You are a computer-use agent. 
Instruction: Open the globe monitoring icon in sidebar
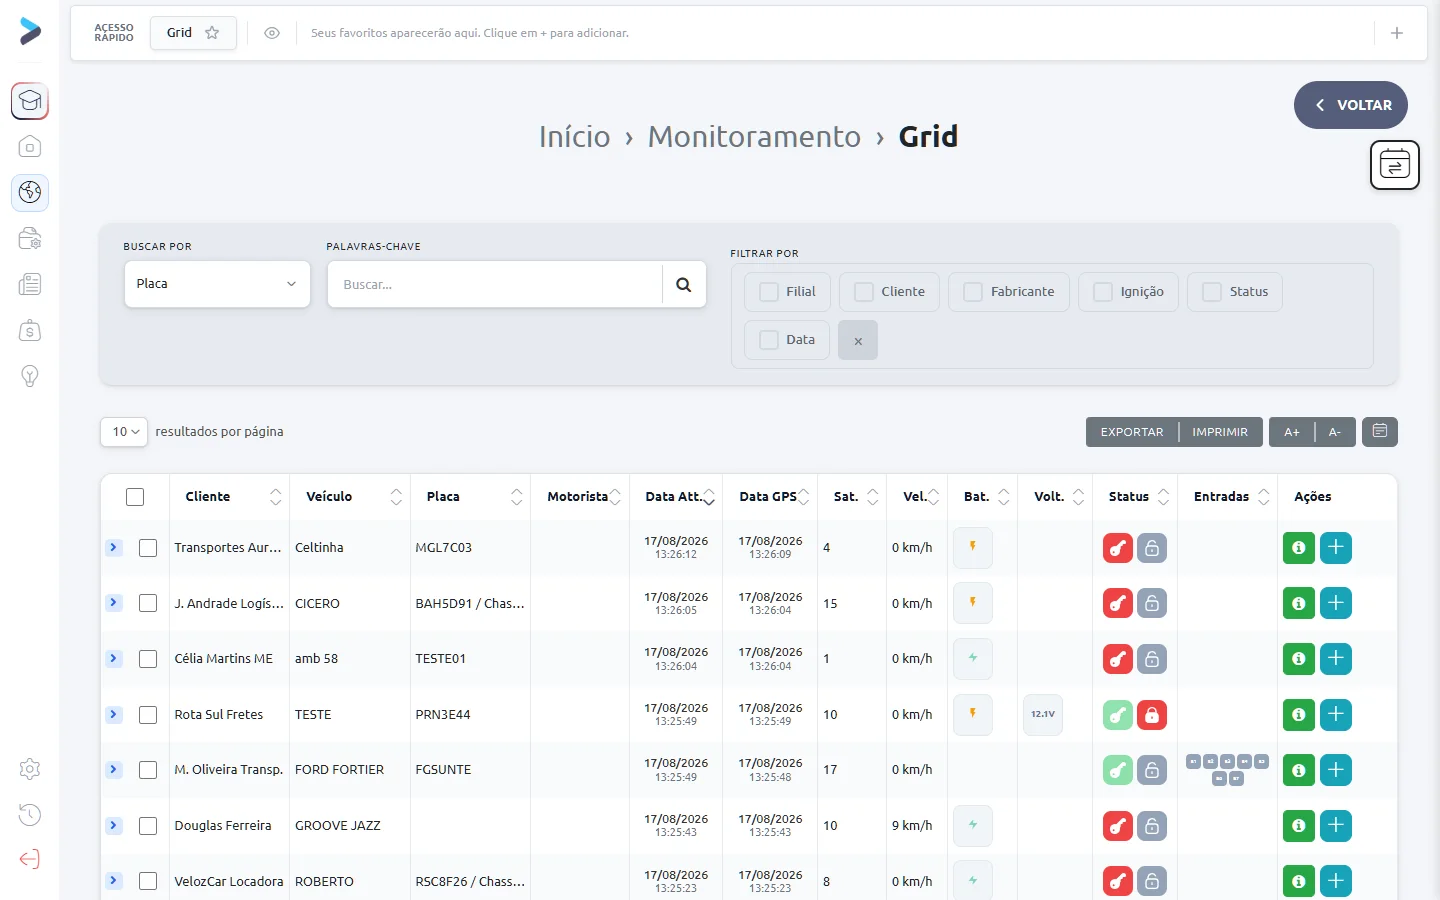pyautogui.click(x=30, y=192)
